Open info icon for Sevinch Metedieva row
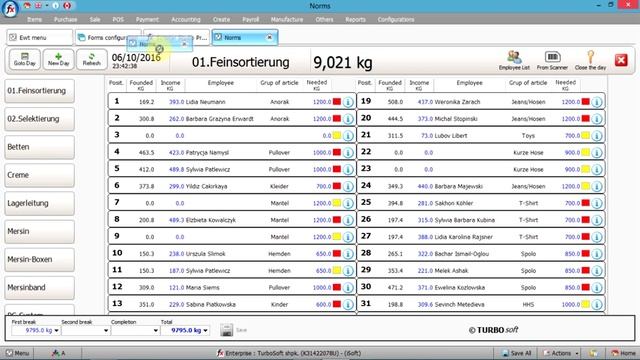This screenshot has height=360, width=640. [x=597, y=304]
